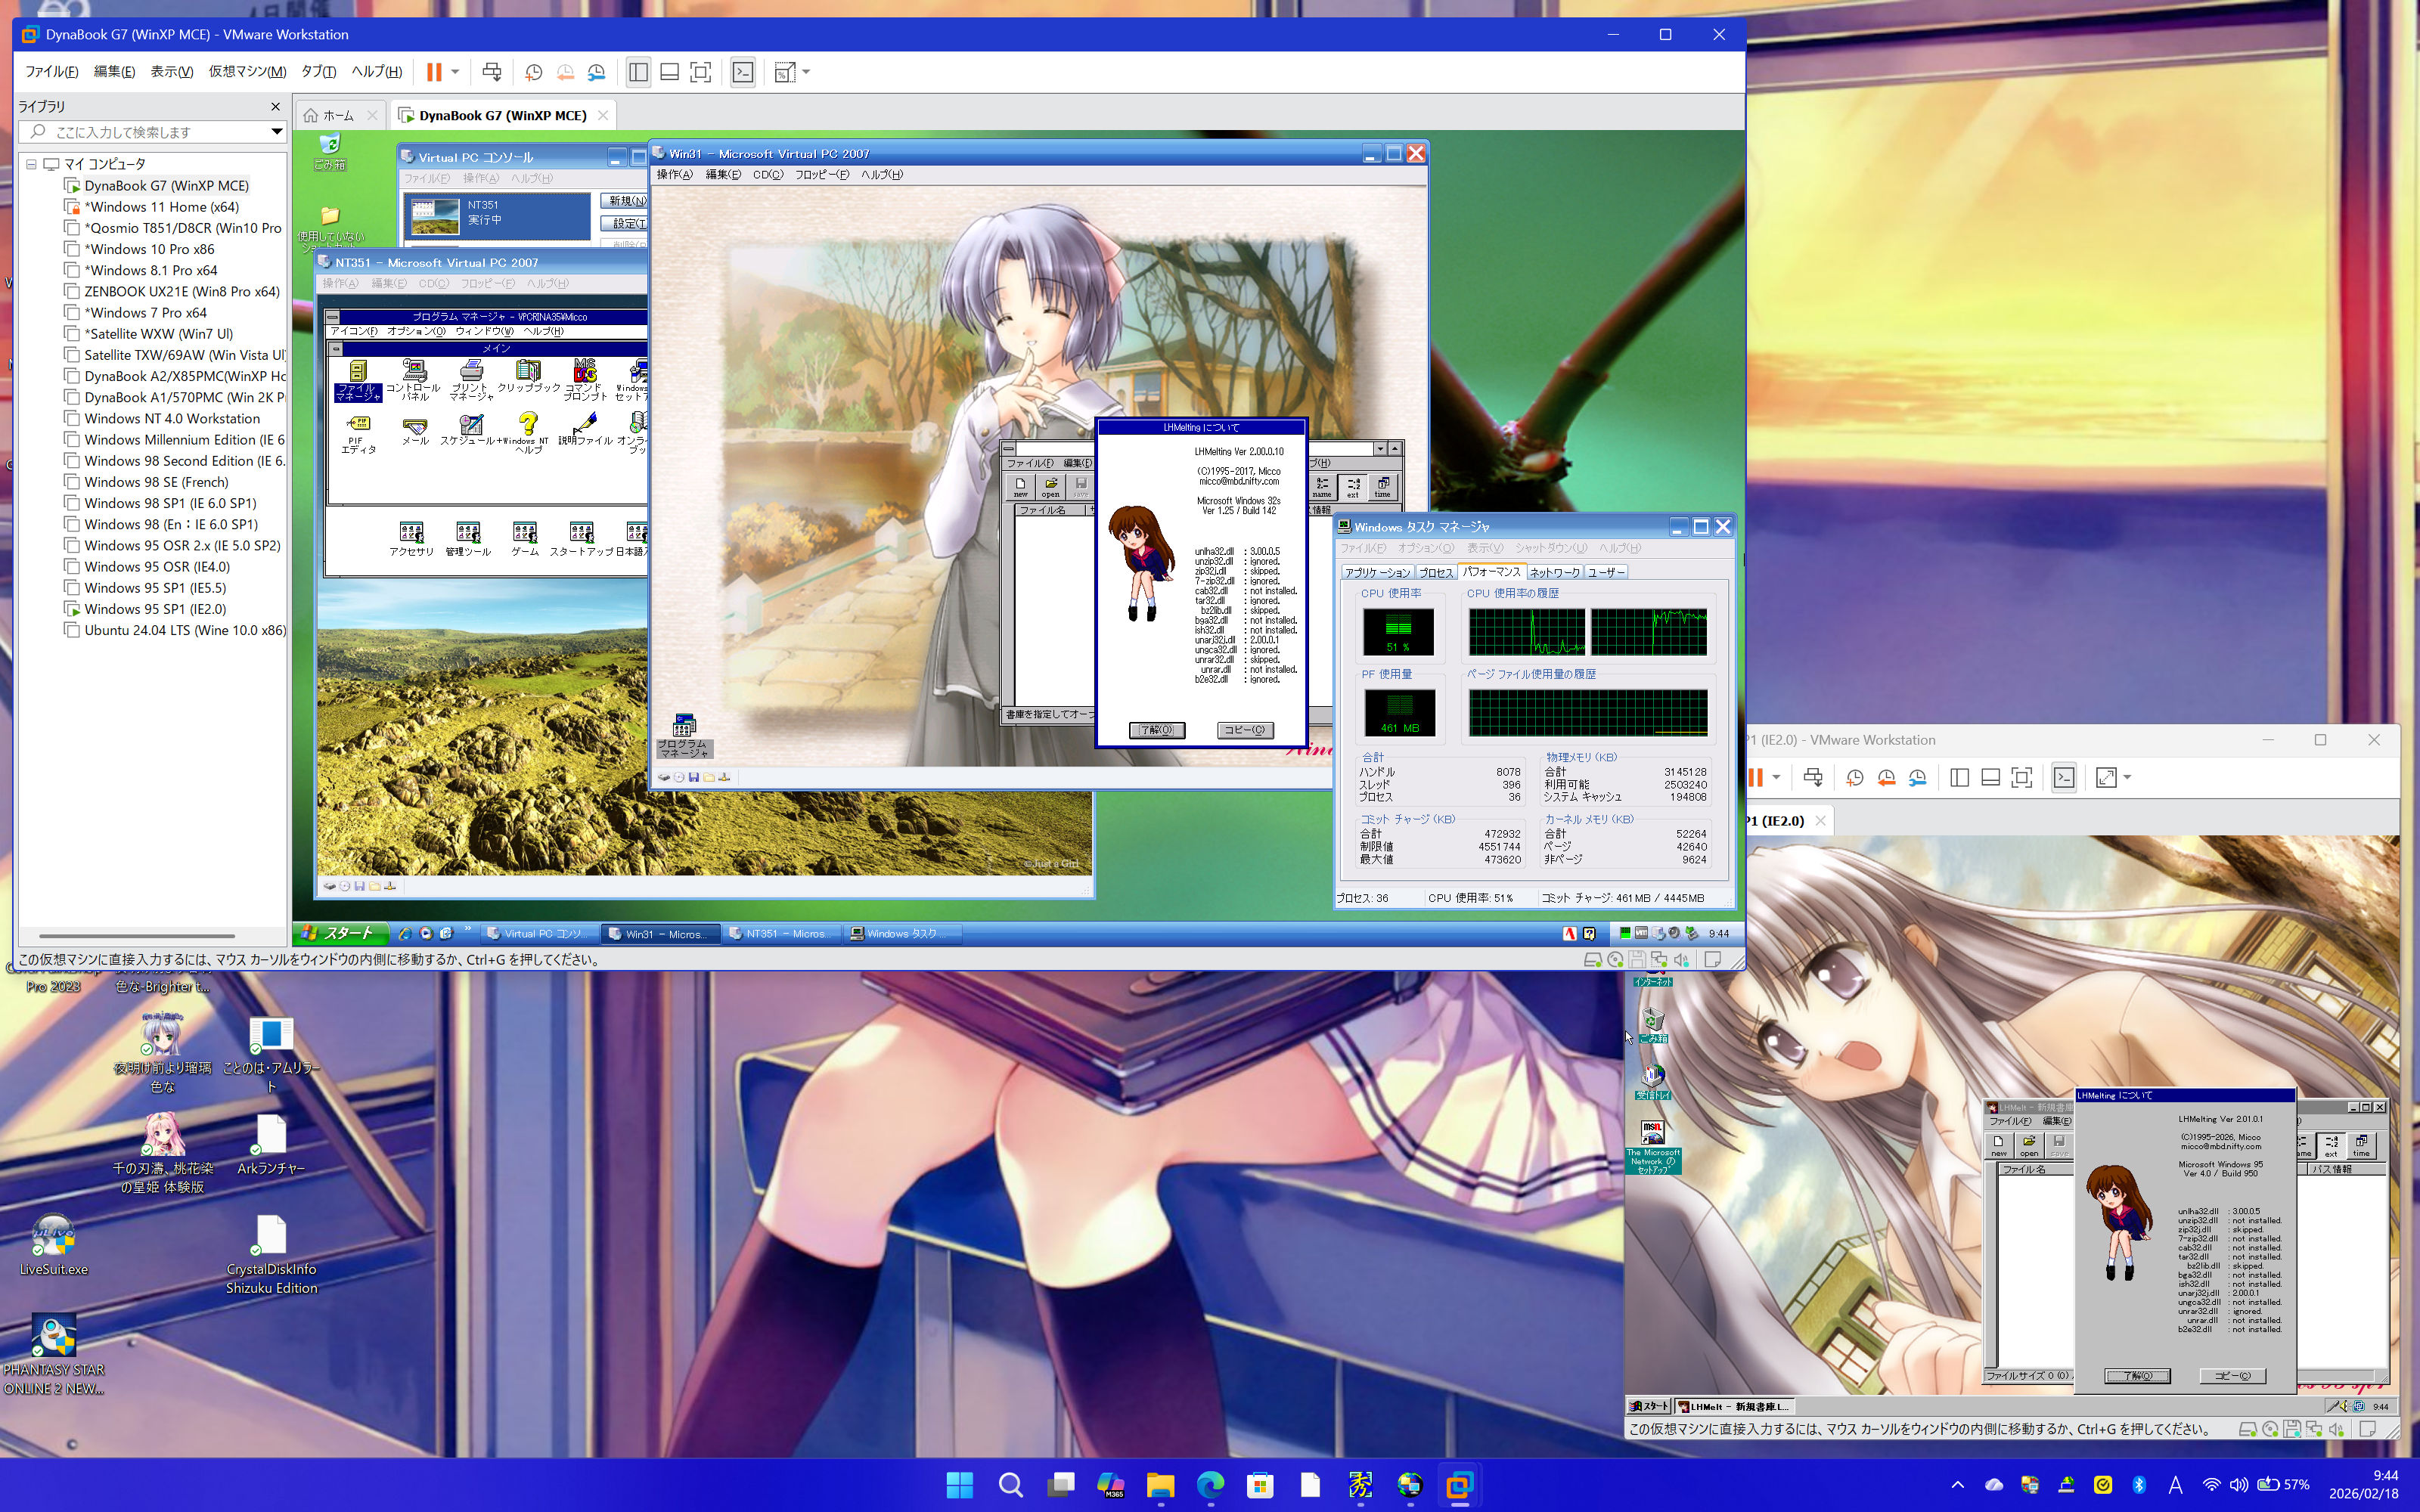
Task: Pause the DynaBook G7 virtual machine
Action: point(434,72)
